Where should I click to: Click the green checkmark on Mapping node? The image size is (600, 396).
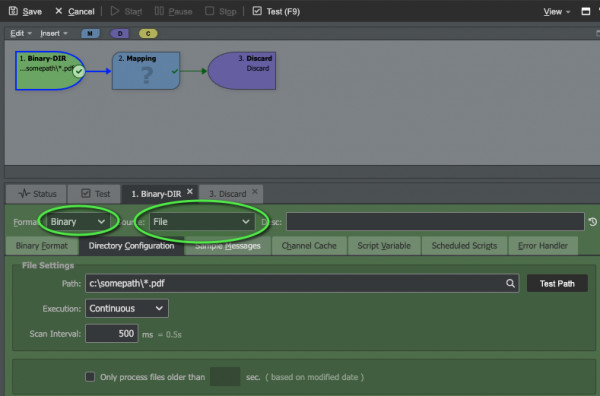pos(175,71)
